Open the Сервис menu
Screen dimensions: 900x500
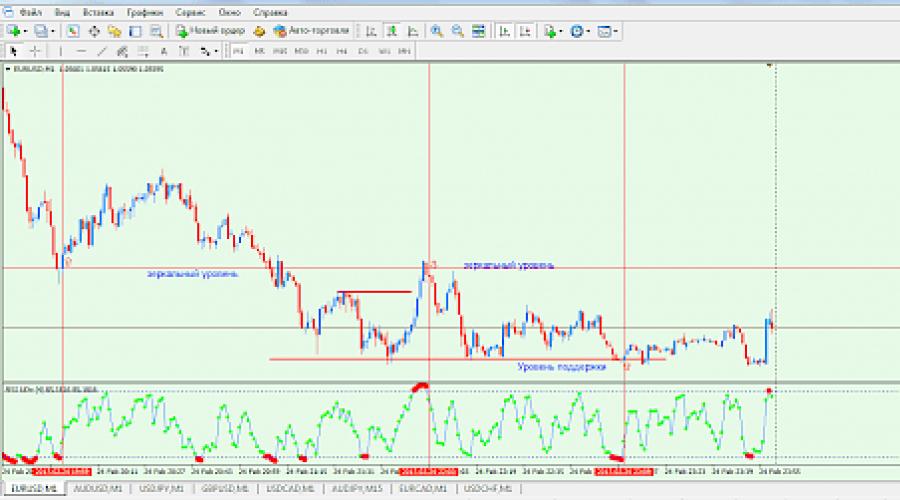coord(191,12)
